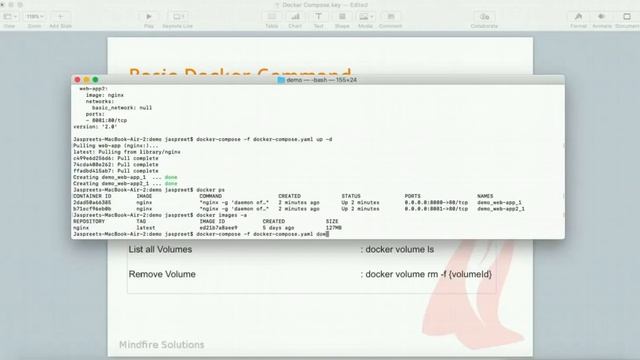Add a new slide with Add Slide
The width and height of the screenshot is (640, 360).
point(60,17)
